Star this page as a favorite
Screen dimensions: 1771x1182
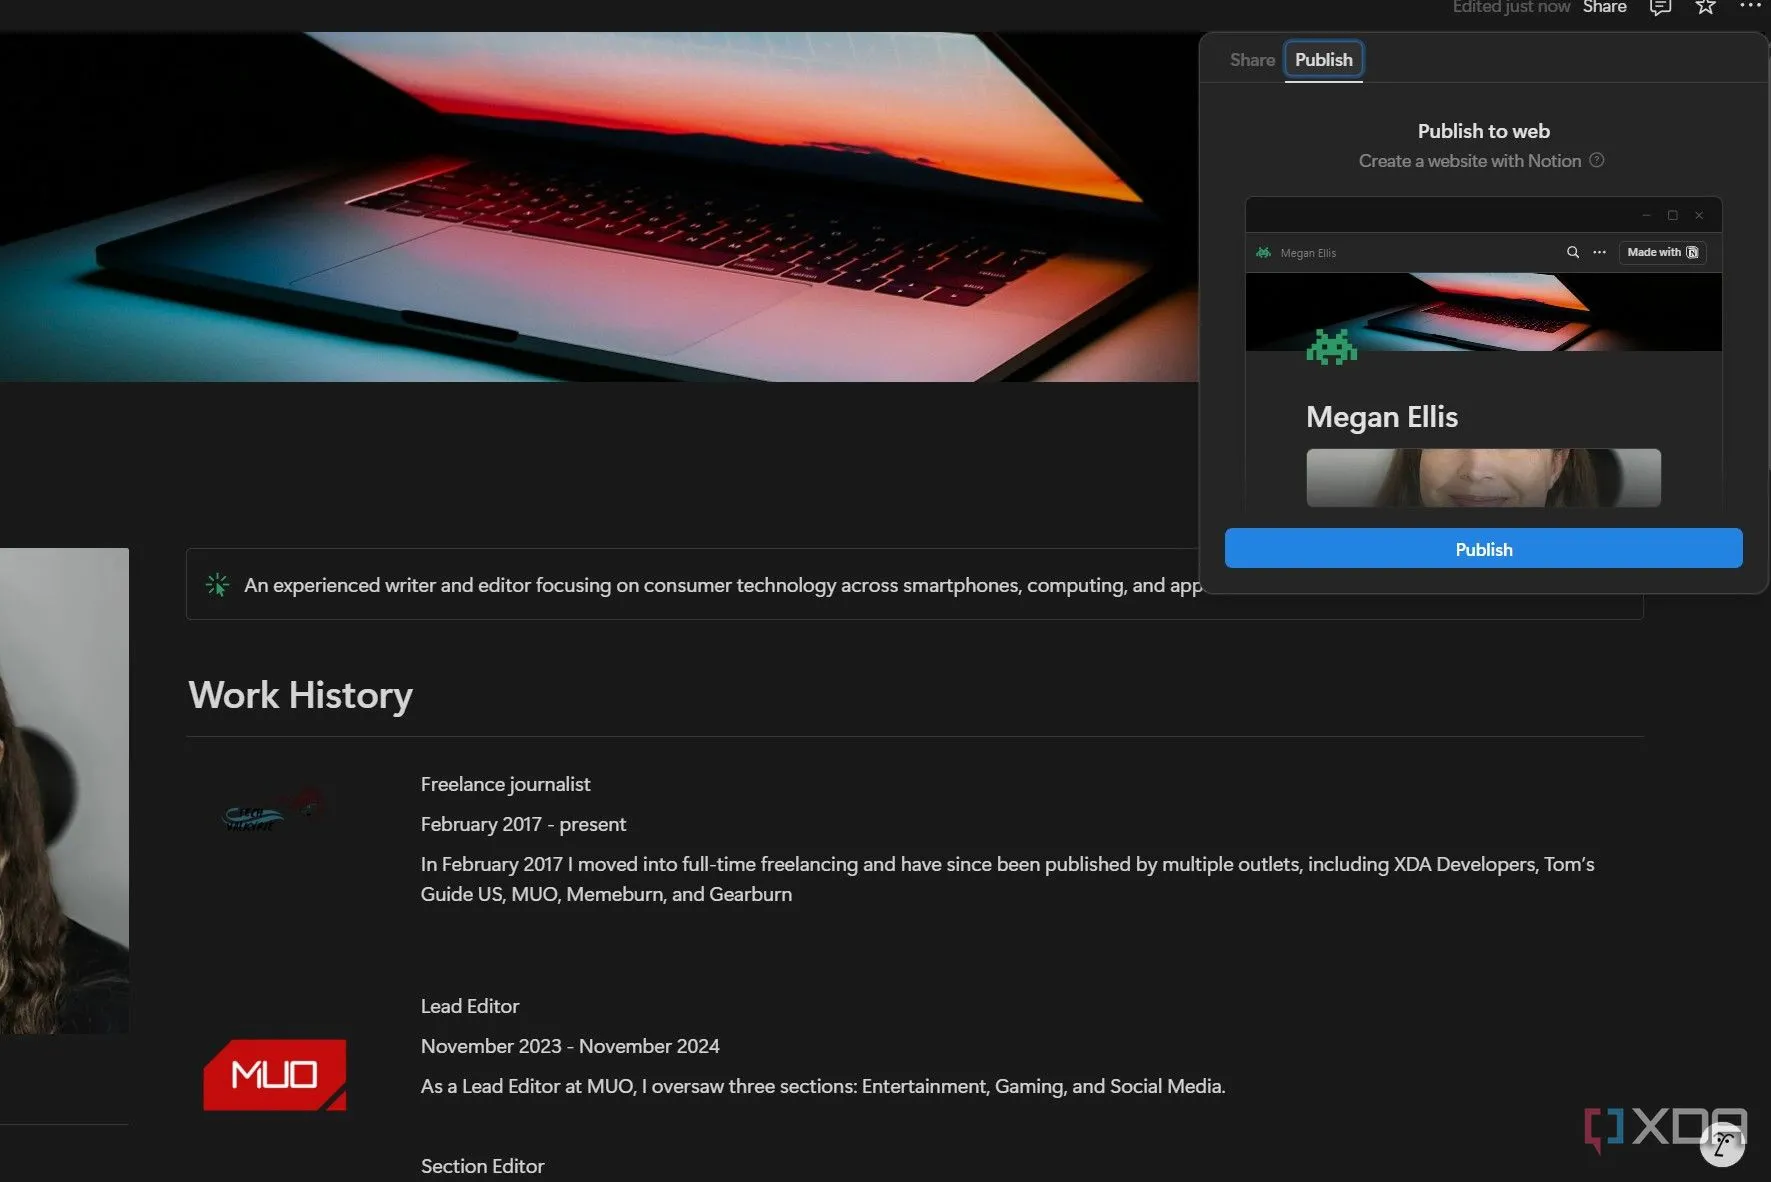1705,8
